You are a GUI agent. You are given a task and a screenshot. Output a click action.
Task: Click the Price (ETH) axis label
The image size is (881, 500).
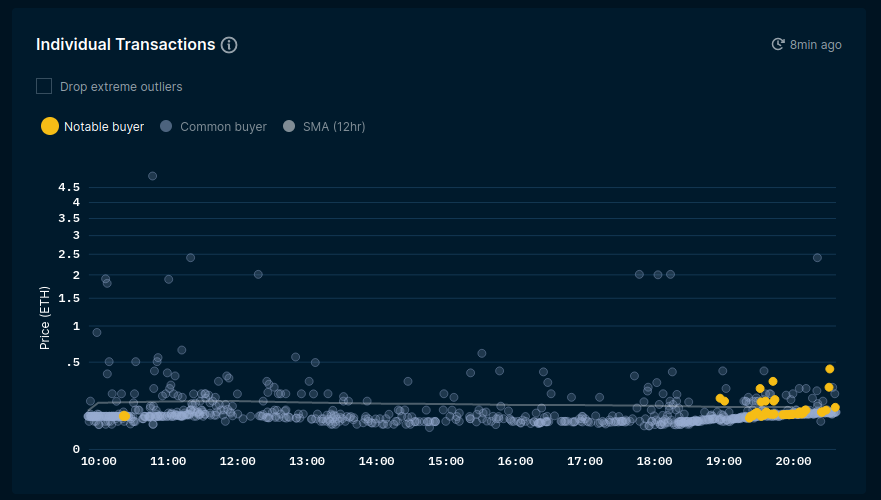(45, 318)
